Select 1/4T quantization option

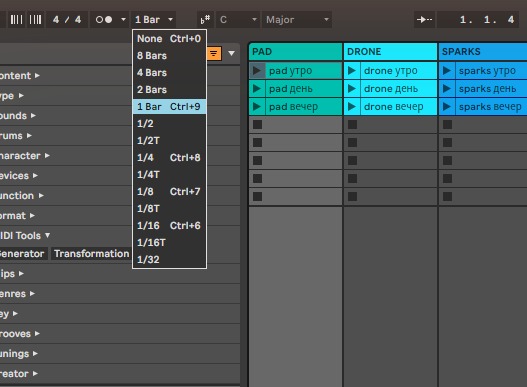click(169, 175)
